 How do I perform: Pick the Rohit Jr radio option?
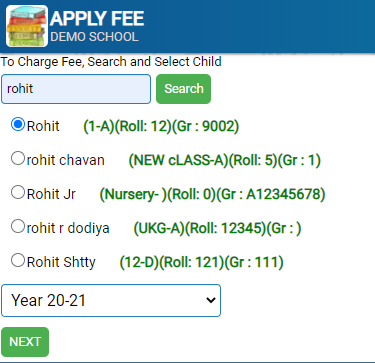click(x=18, y=192)
